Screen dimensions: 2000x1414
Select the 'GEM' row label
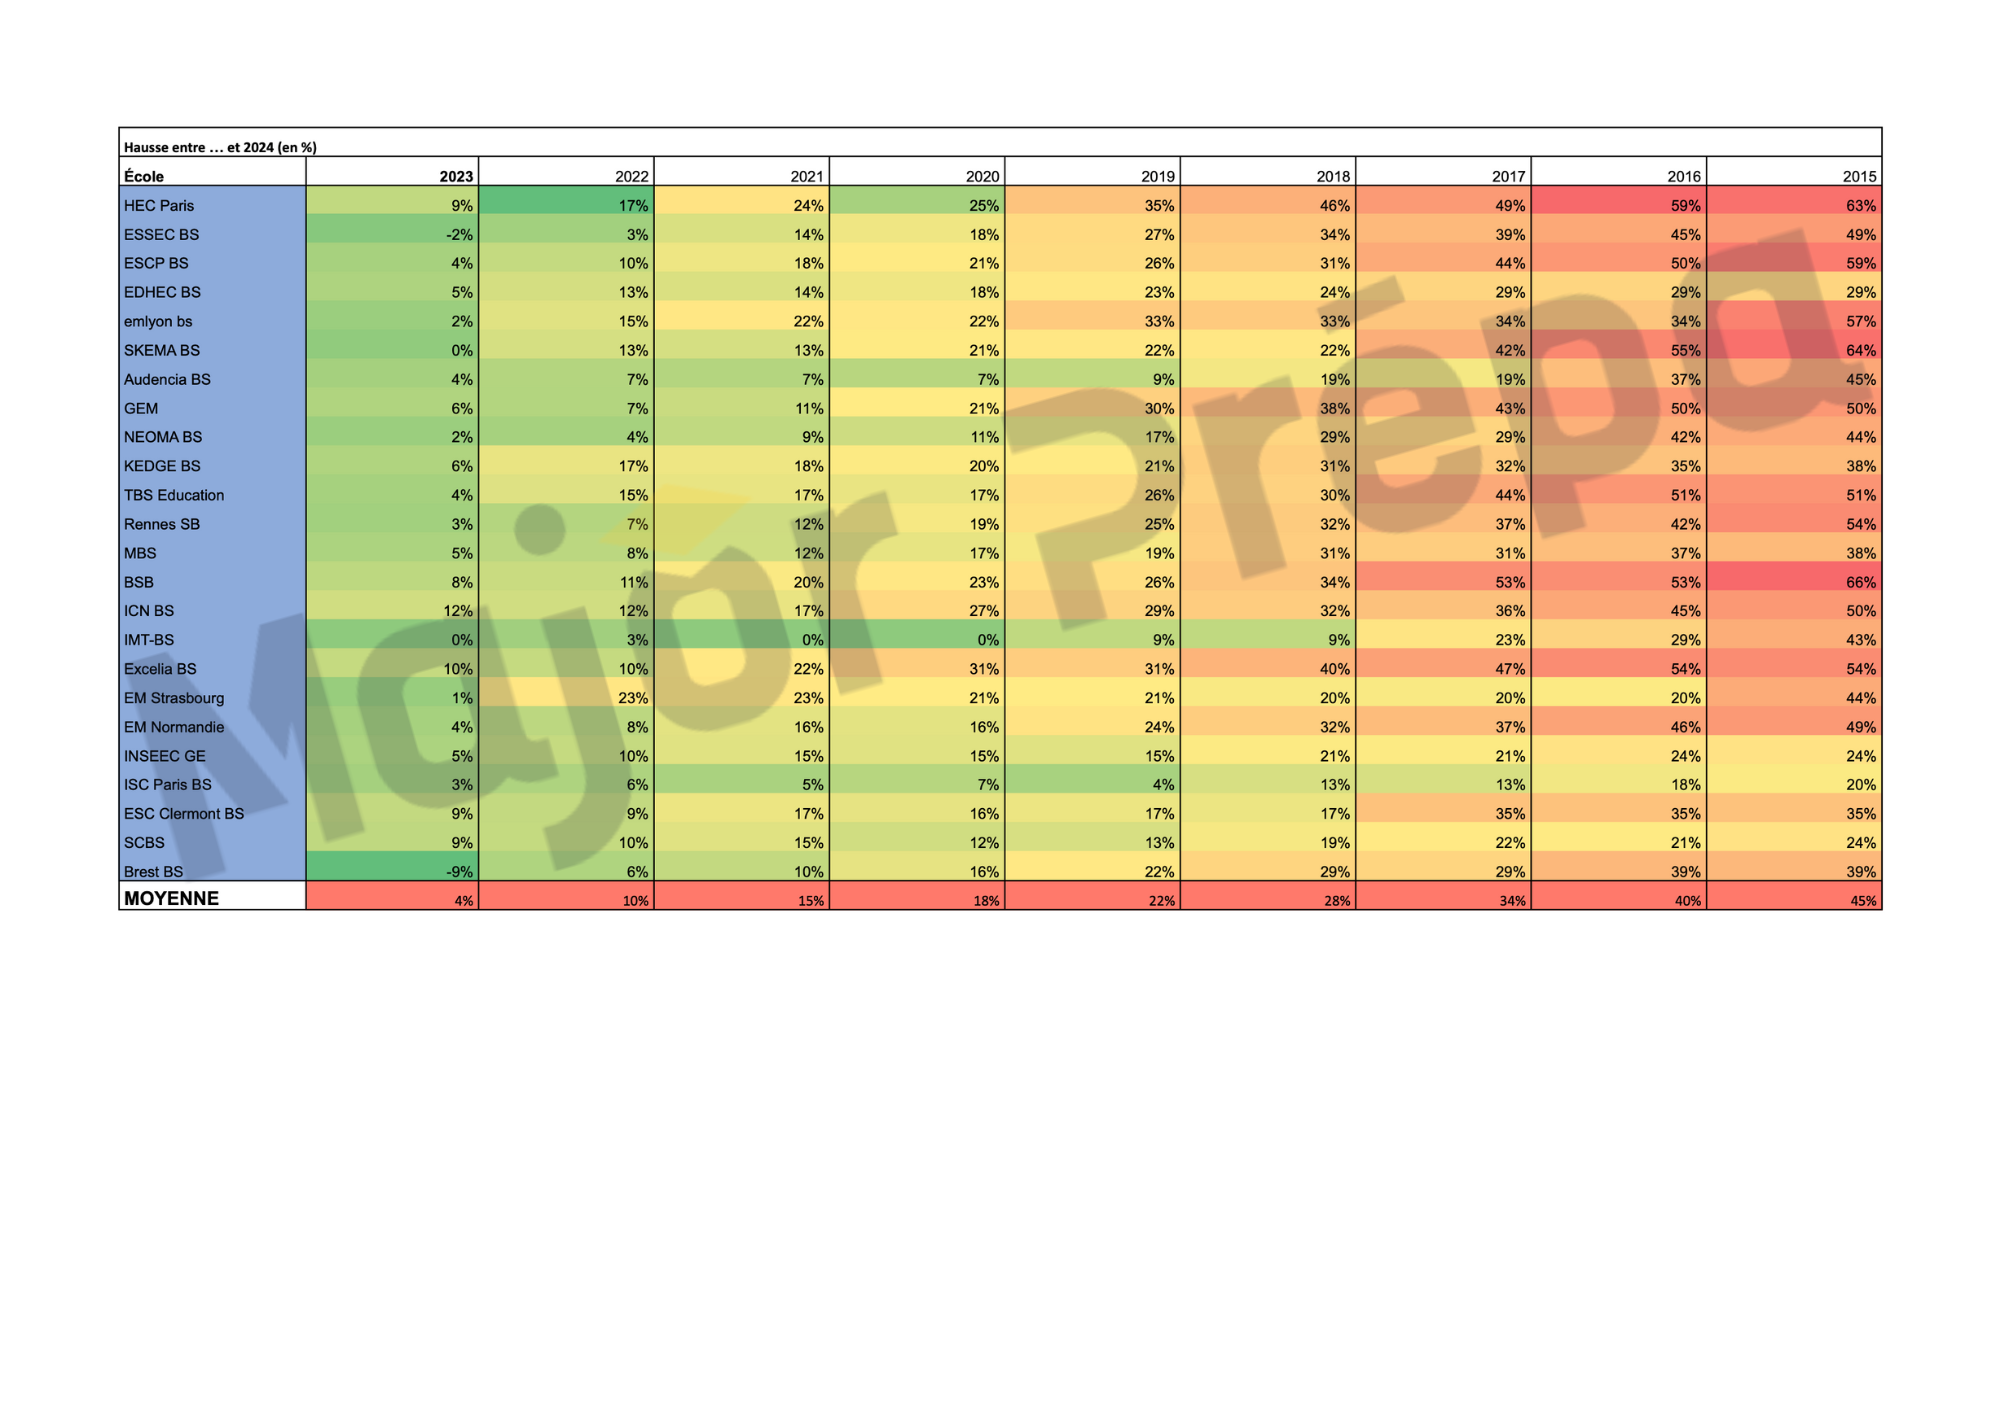141,408
